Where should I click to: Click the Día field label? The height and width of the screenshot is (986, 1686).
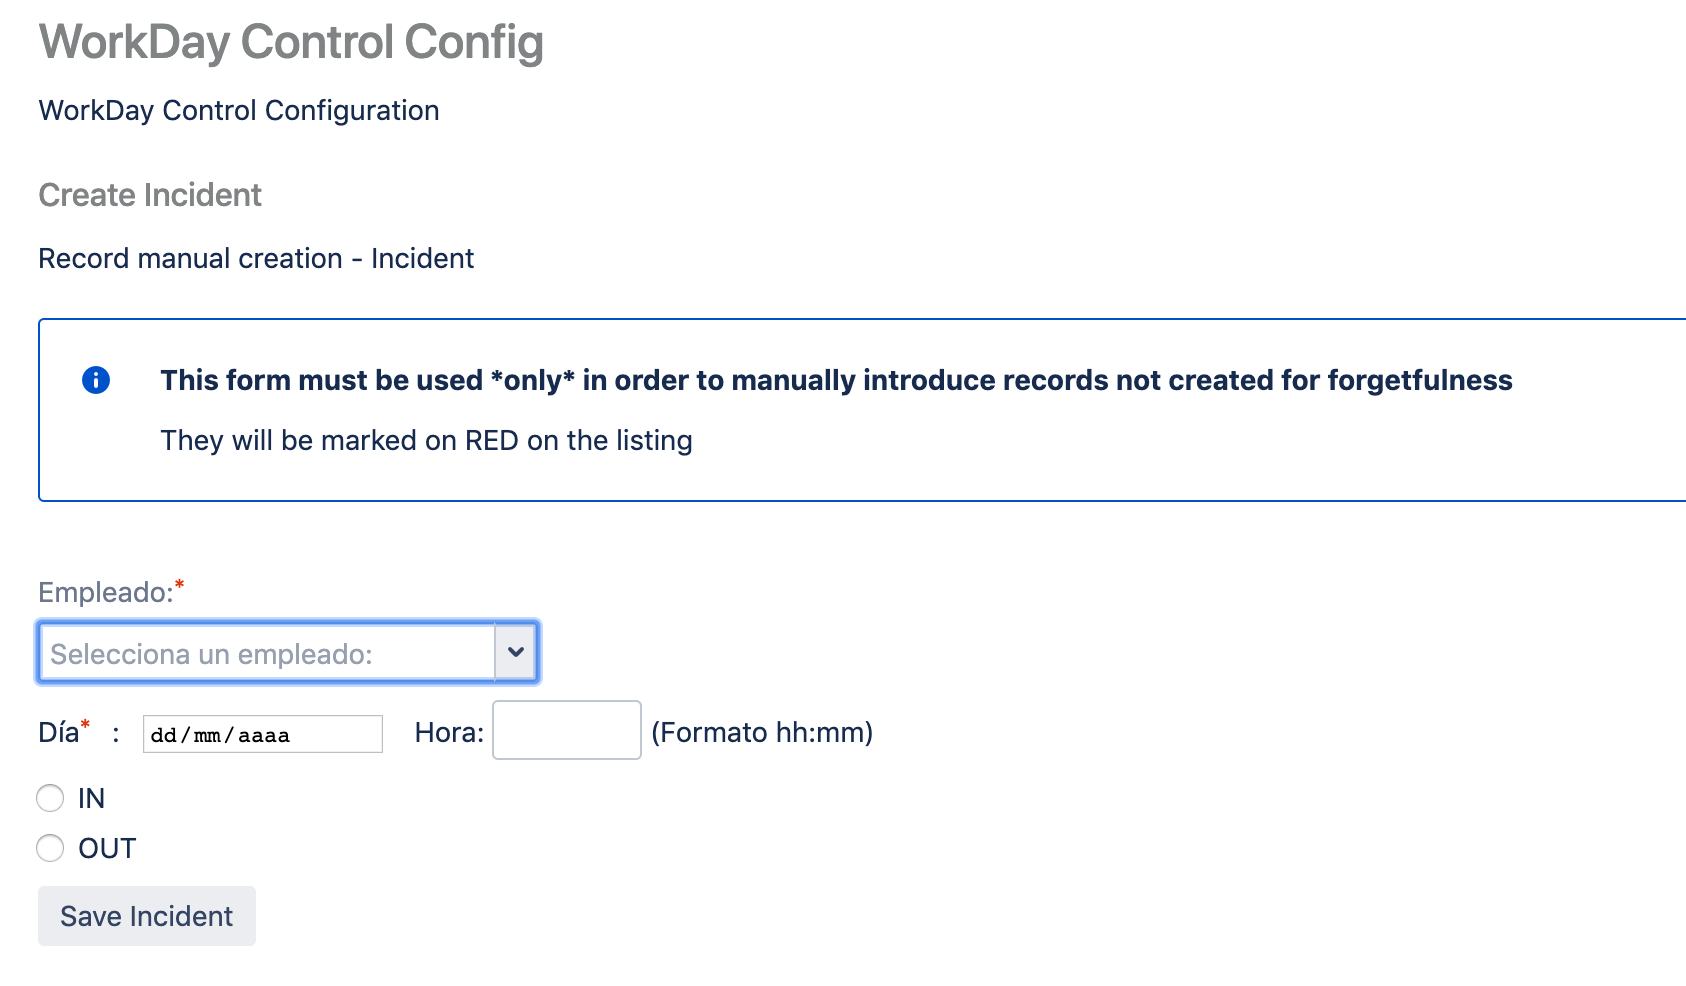[59, 732]
